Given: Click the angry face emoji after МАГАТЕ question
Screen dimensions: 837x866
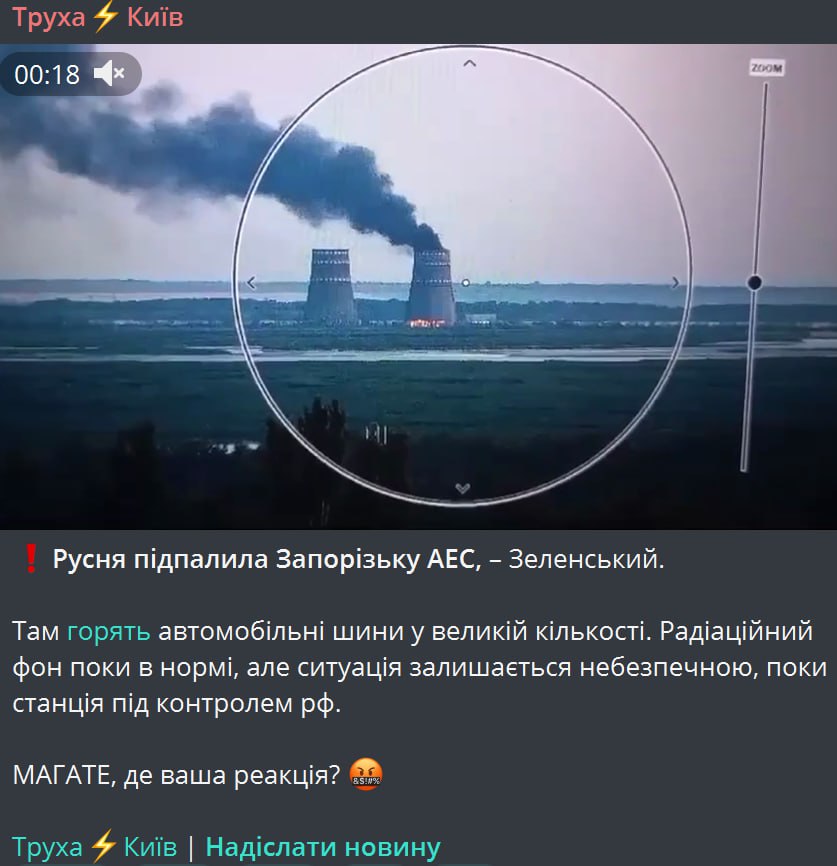Looking at the screenshot, I should point(366,775).
